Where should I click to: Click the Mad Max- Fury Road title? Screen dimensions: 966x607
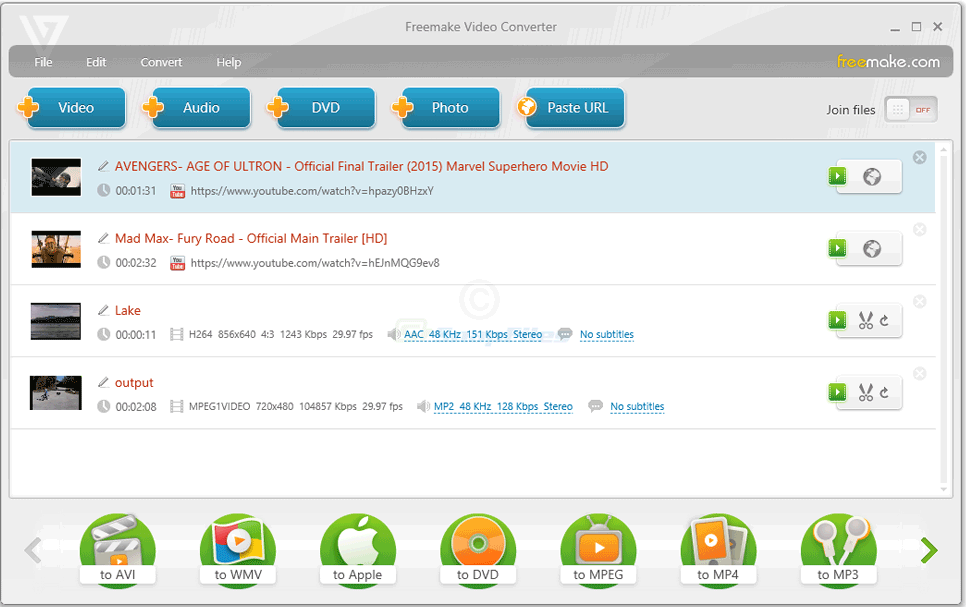[x=251, y=238]
